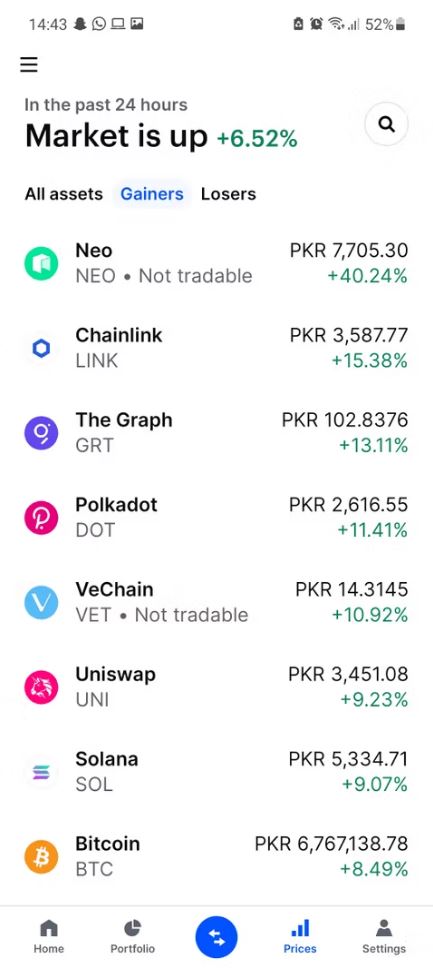433x968 pixels.
Task: Tap the Solana logo icon
Action: coord(41,772)
